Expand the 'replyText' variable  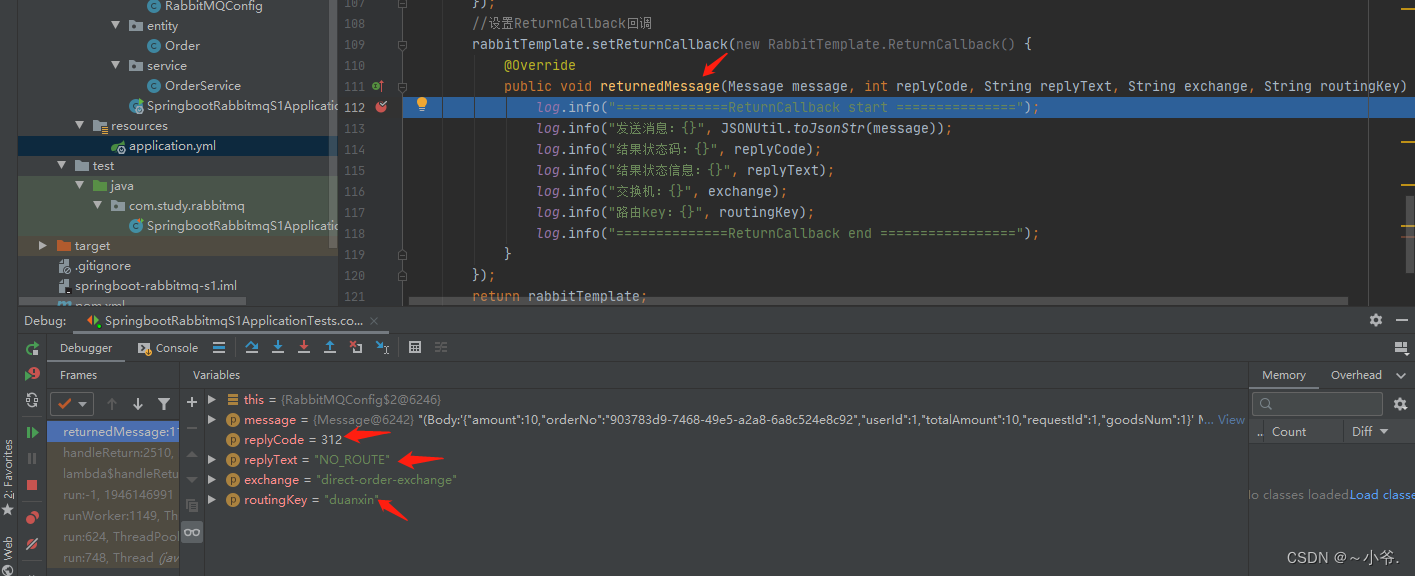click(212, 460)
